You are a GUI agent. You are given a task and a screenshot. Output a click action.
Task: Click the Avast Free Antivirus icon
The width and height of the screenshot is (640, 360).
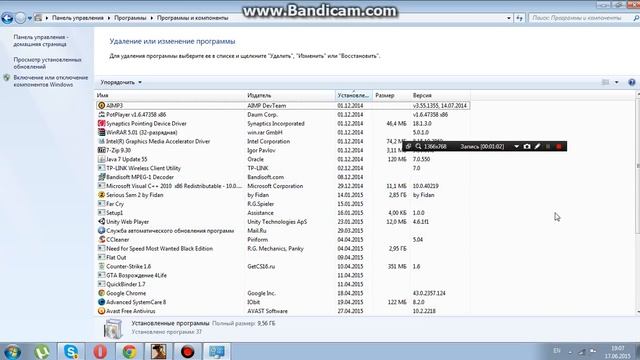101,311
